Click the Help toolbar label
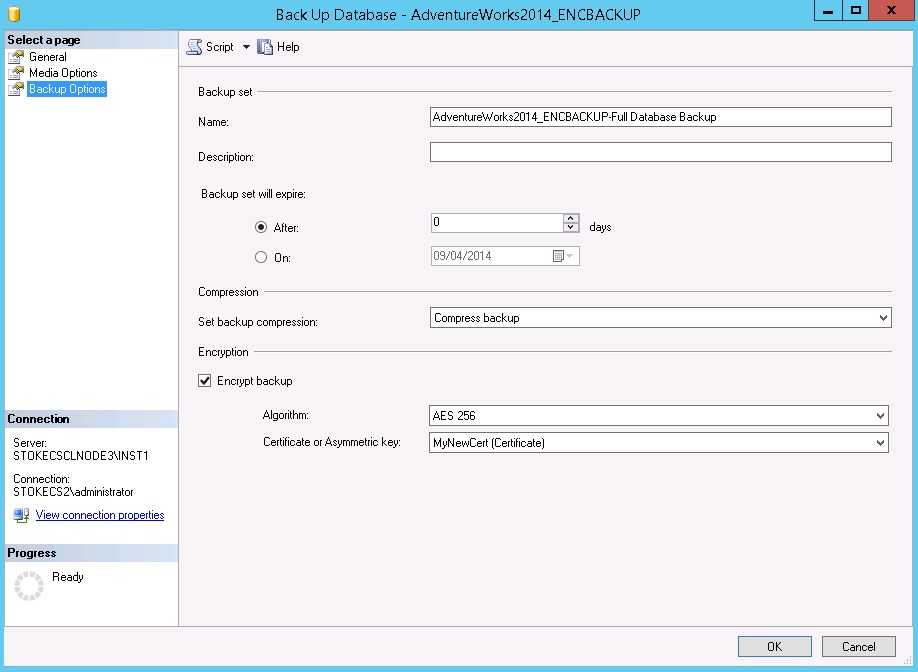This screenshot has height=672, width=918. [288, 47]
